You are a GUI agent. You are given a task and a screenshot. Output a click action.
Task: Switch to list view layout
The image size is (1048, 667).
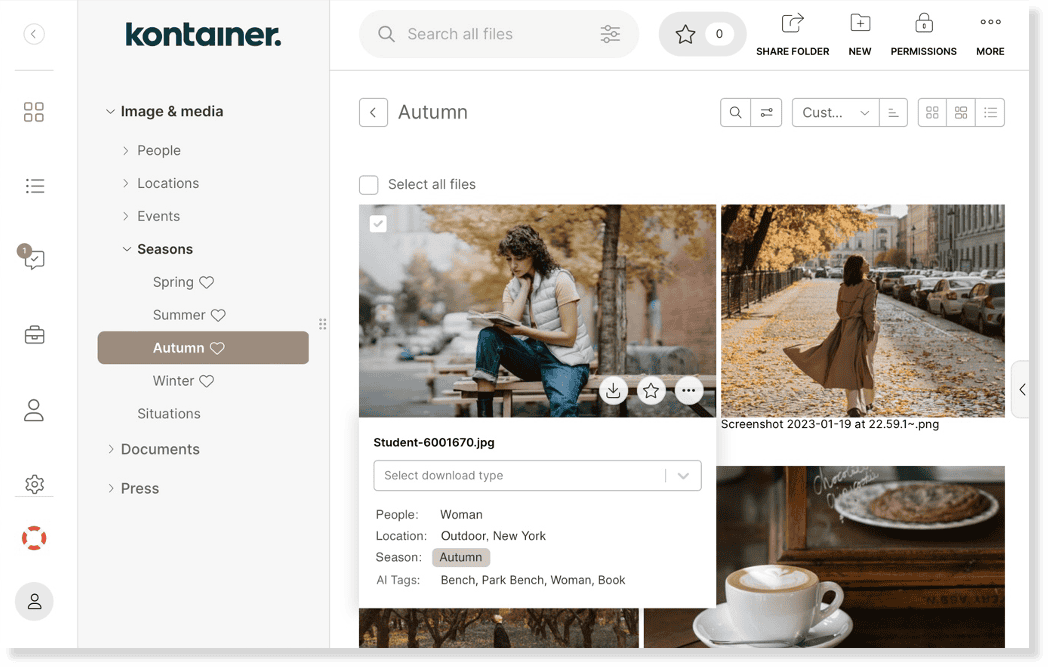tap(990, 113)
